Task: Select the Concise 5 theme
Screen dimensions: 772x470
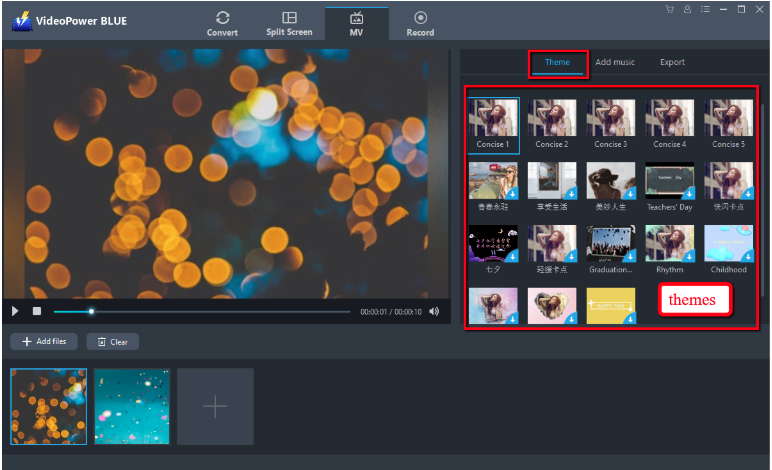Action: click(729, 124)
